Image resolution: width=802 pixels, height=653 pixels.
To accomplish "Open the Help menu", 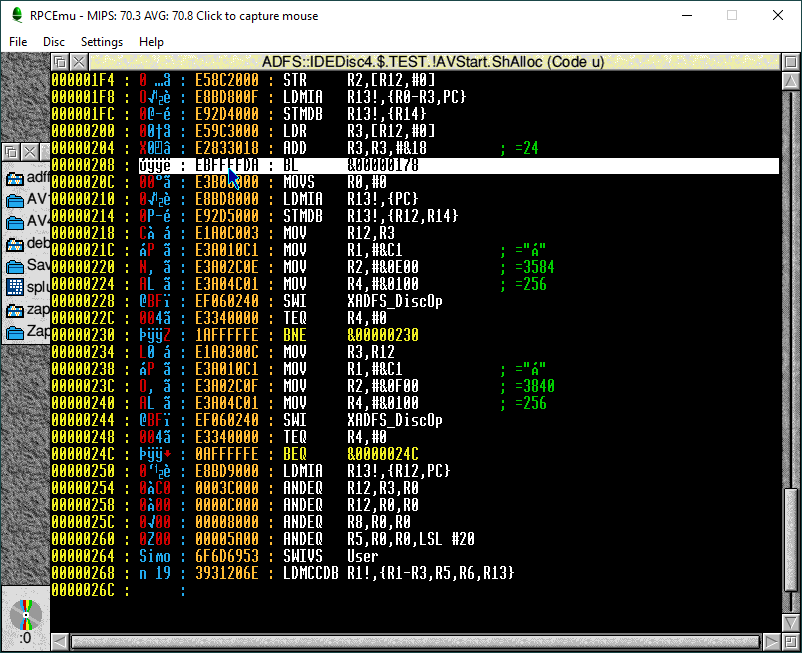I will pos(152,42).
